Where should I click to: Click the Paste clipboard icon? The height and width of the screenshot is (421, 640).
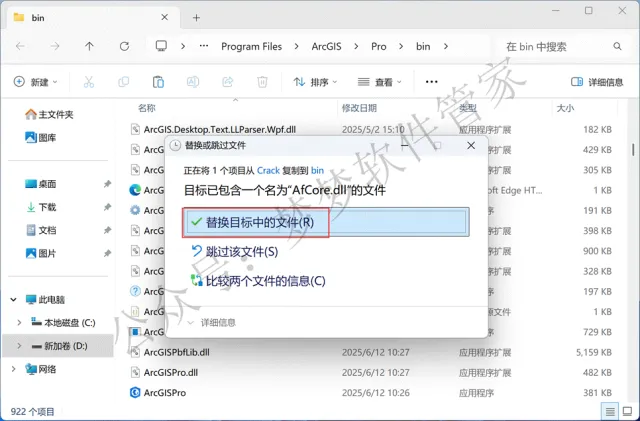(158, 82)
